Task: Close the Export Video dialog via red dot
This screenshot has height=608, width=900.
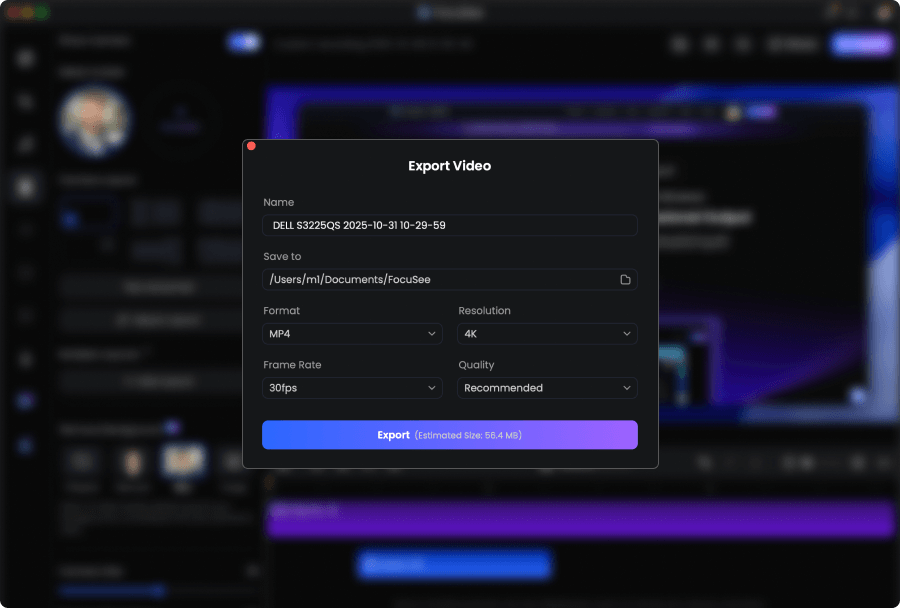Action: pyautogui.click(x=251, y=146)
